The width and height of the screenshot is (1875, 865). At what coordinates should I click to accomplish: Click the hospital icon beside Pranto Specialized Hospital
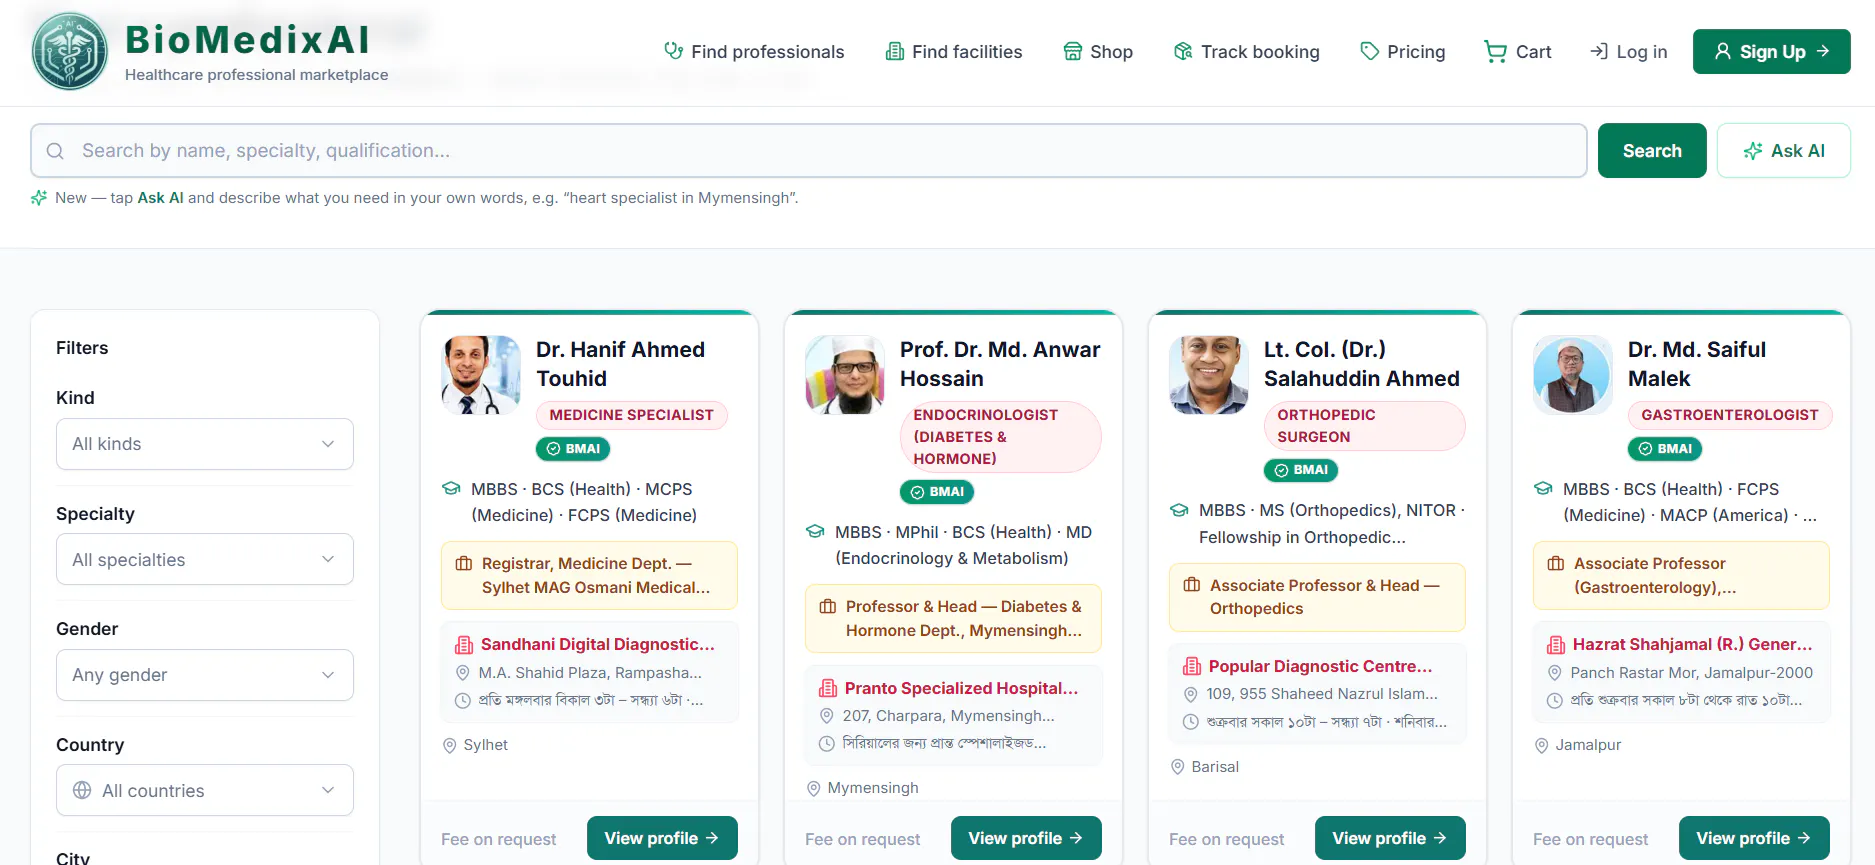(x=828, y=688)
